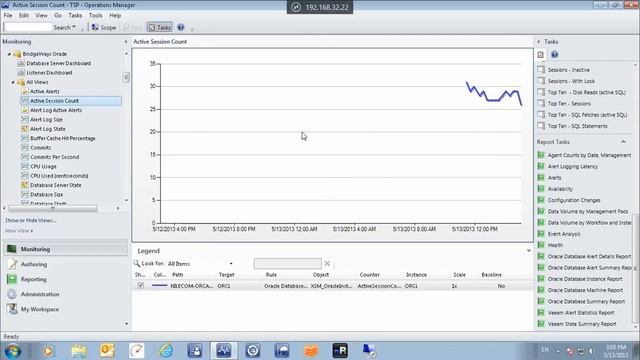Click the ORCL series blue color line
This screenshot has height=360, width=640.
[160, 286]
